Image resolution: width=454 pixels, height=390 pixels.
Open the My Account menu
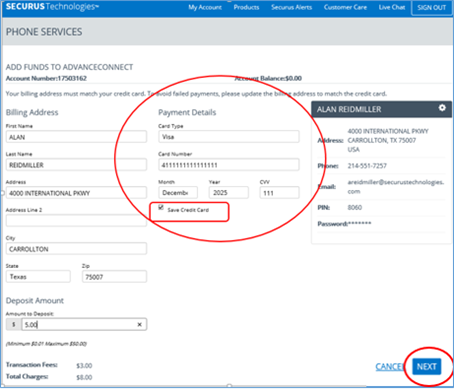pyautogui.click(x=205, y=7)
